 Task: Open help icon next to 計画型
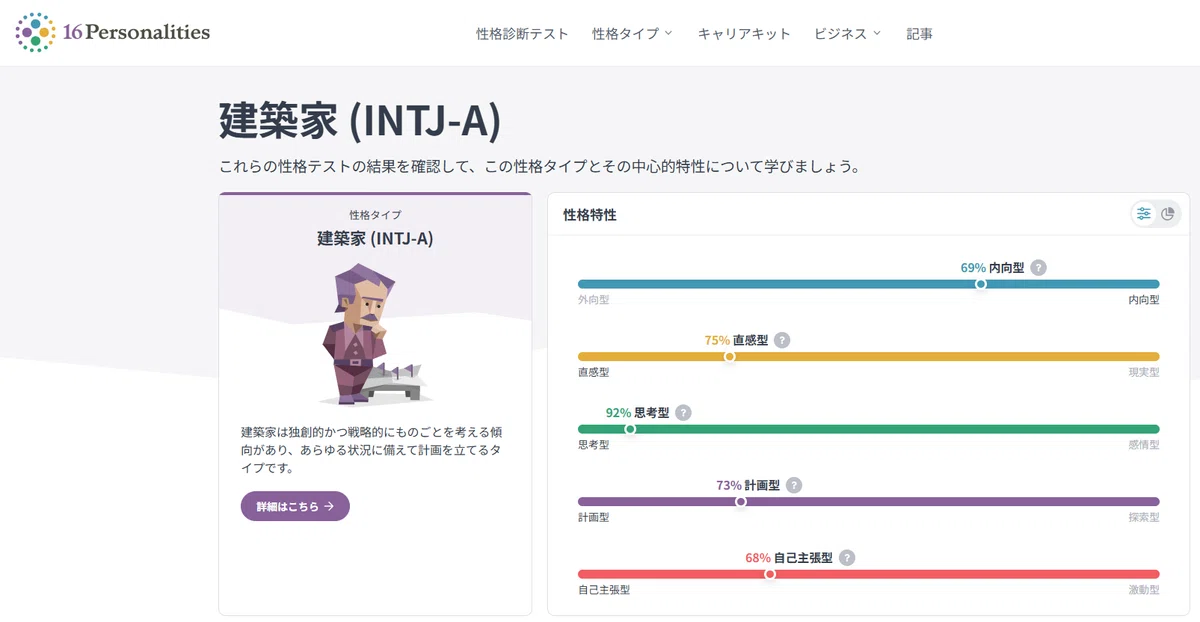[x=793, y=485]
